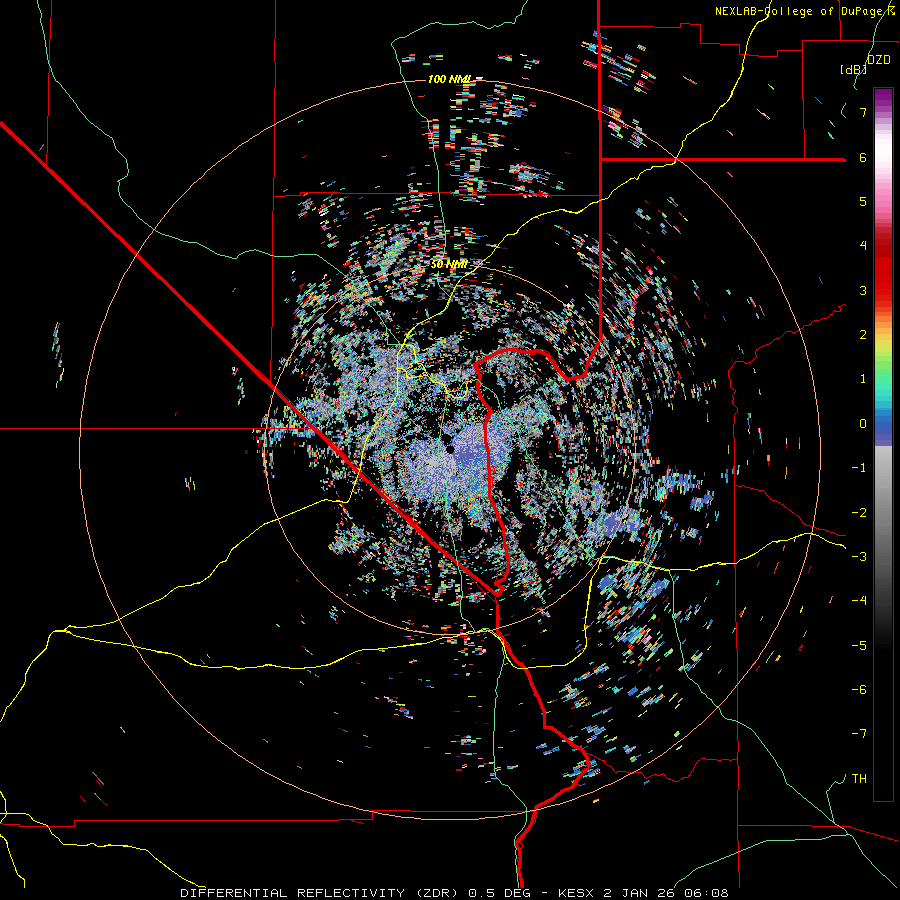Click the -2 label on the color scale
Image resolution: width=900 pixels, height=900 pixels.
(859, 513)
